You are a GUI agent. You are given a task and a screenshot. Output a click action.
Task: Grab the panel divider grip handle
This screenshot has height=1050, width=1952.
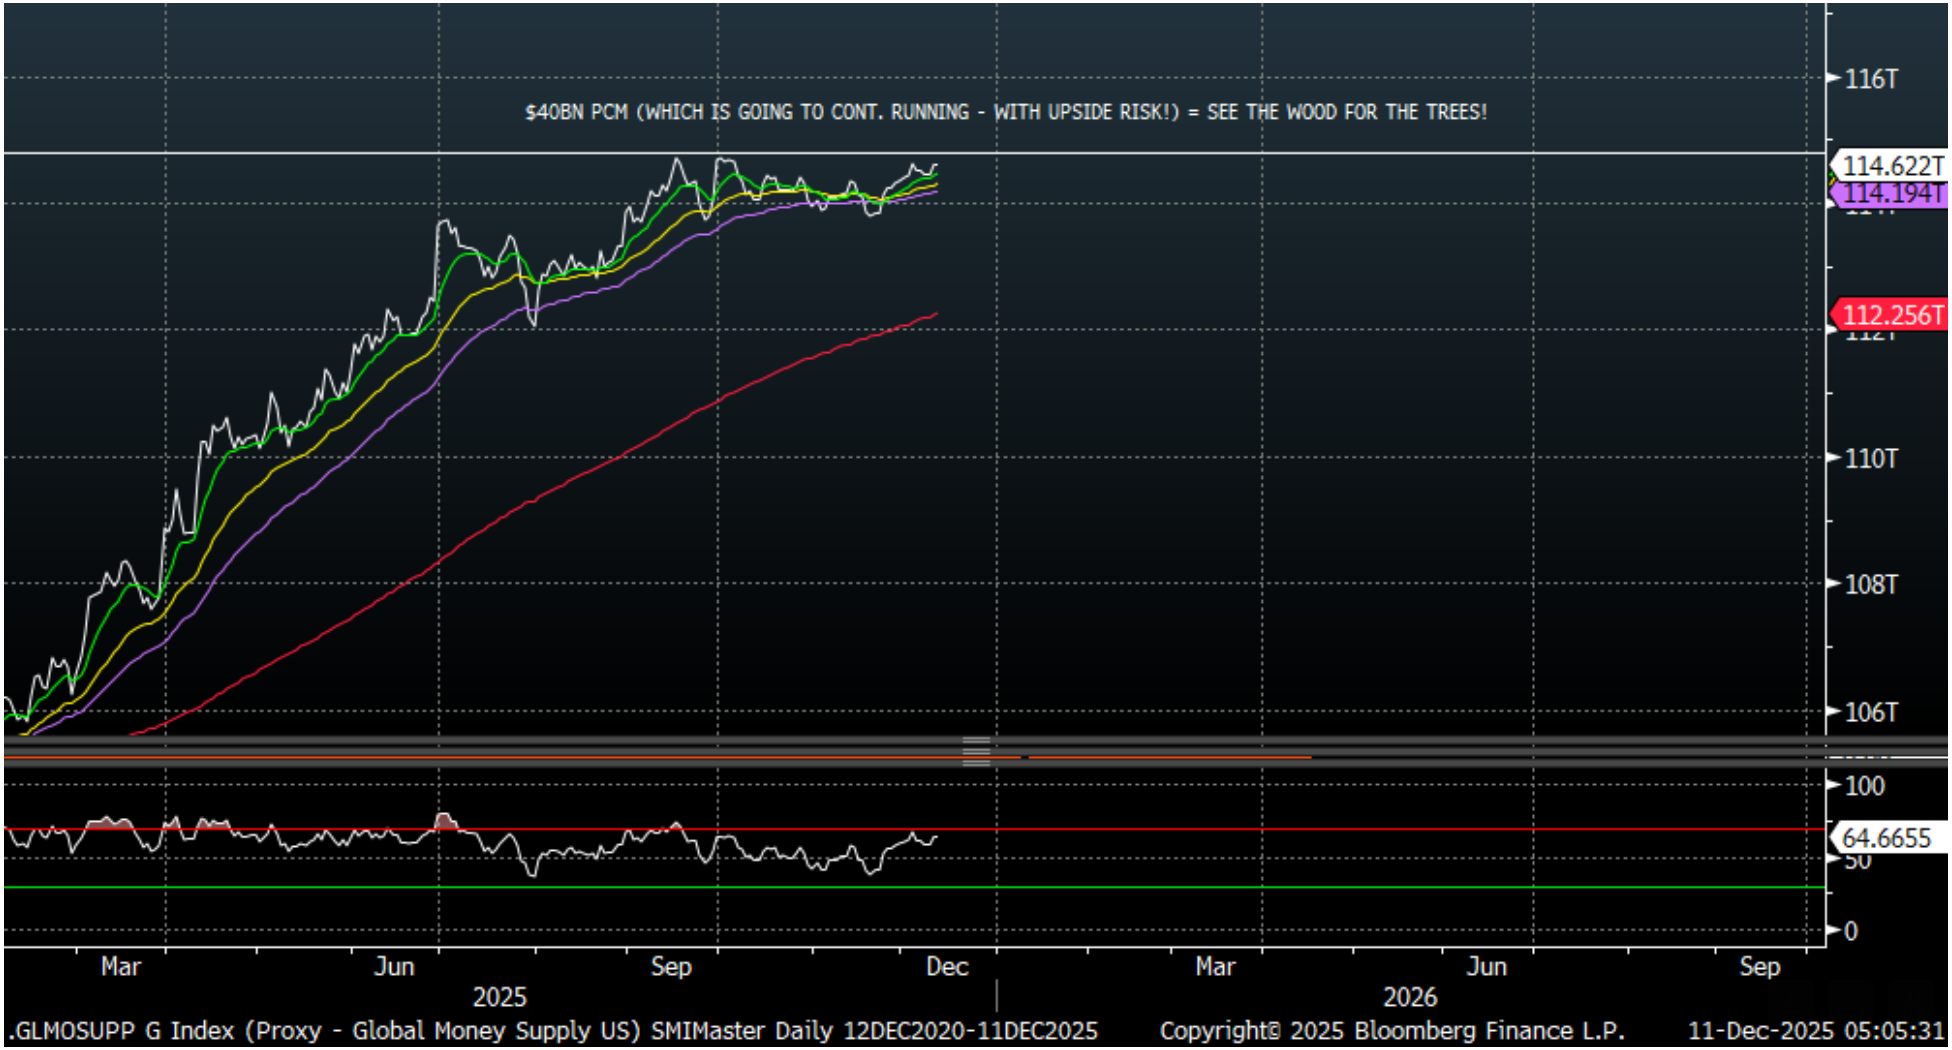[x=976, y=750]
